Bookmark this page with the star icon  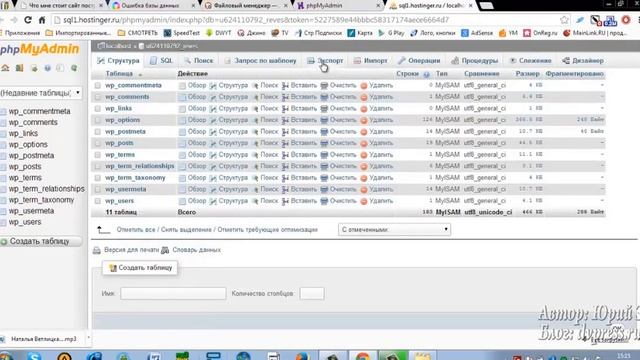click(x=564, y=20)
